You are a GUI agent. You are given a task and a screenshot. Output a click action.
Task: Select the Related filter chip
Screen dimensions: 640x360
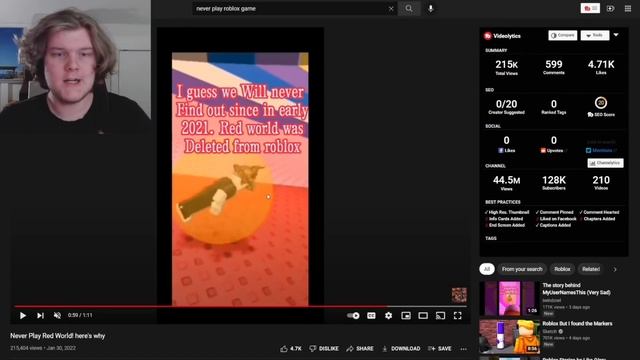click(x=591, y=269)
